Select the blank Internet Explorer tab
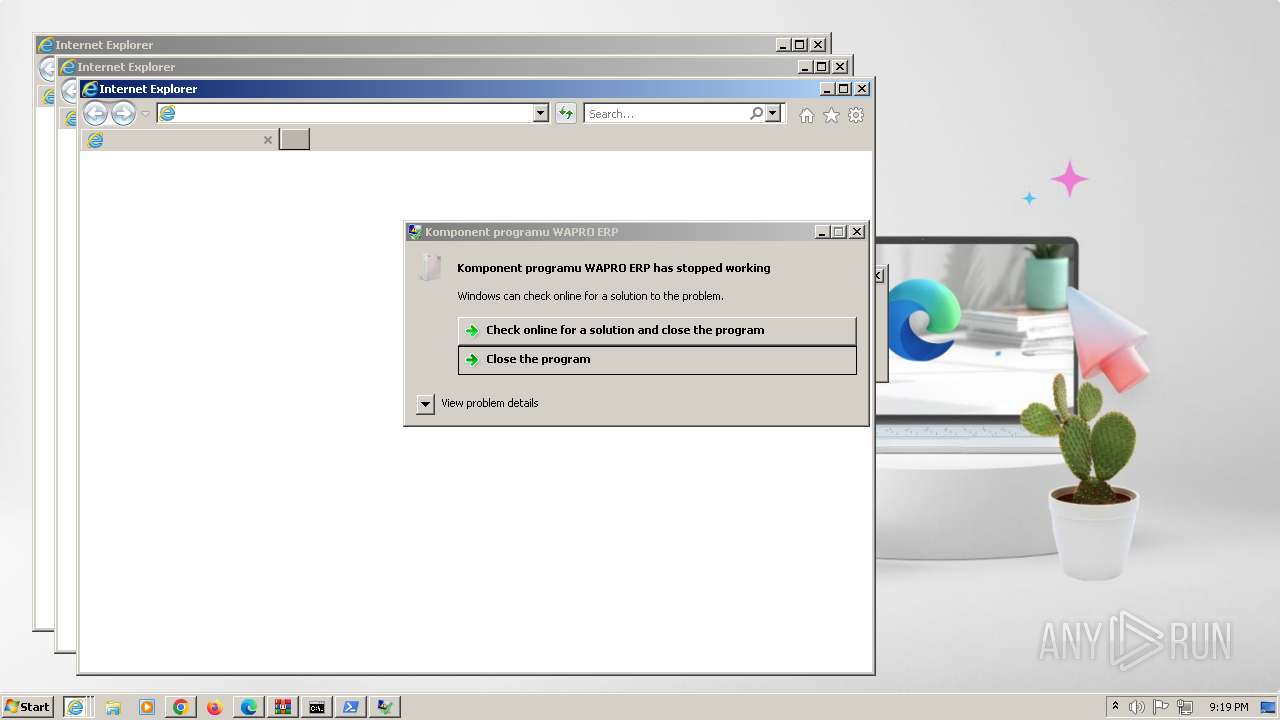 click(x=180, y=140)
